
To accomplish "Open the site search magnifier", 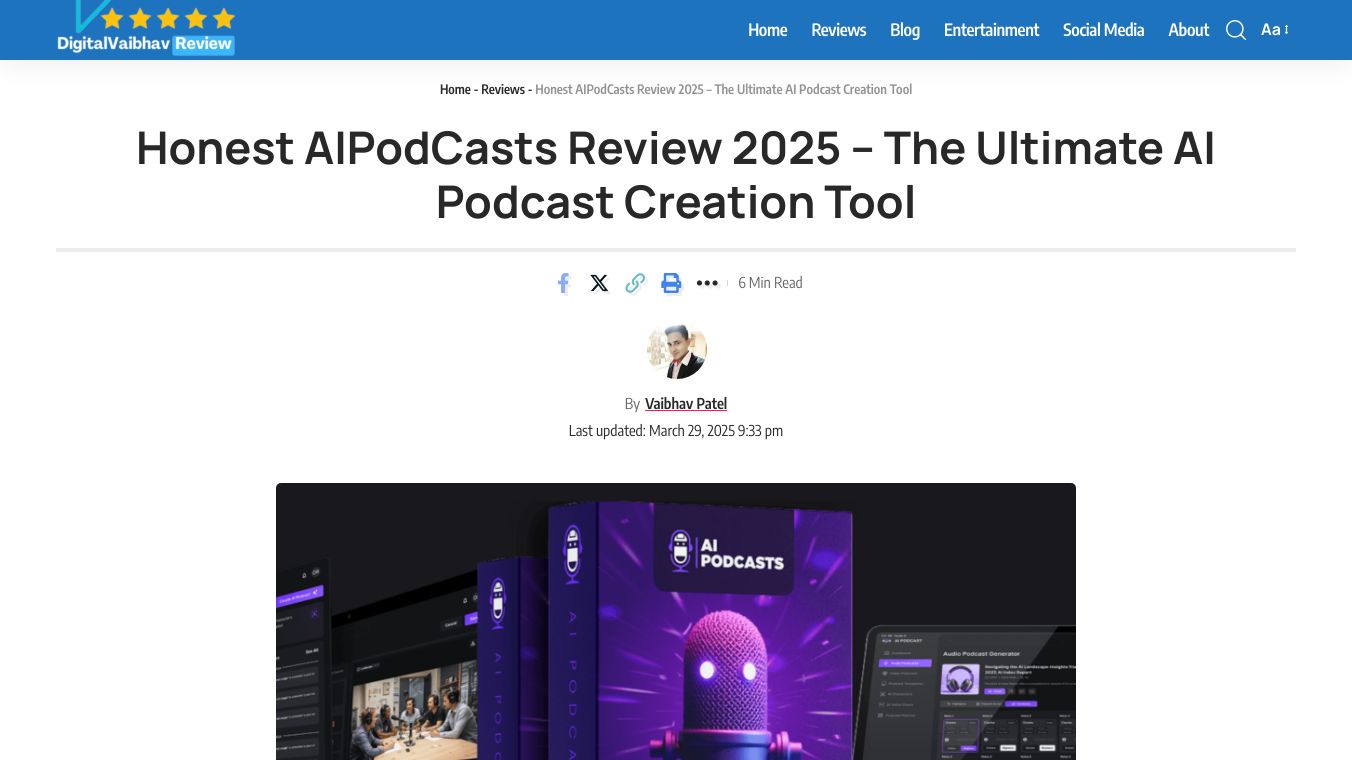I will click(1236, 30).
